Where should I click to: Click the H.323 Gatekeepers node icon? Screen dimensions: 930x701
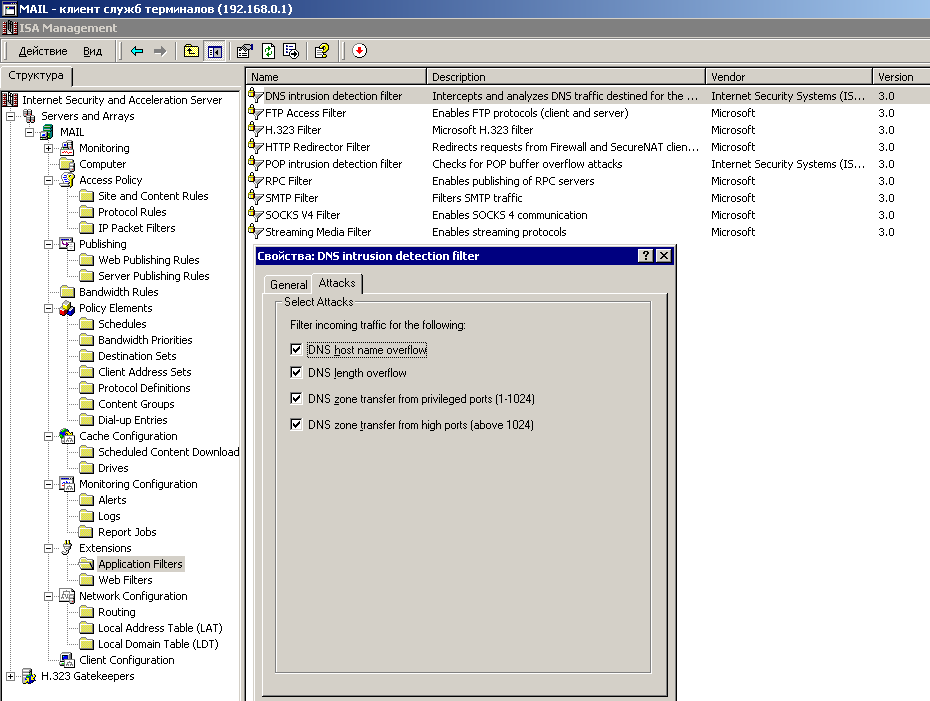tap(29, 676)
